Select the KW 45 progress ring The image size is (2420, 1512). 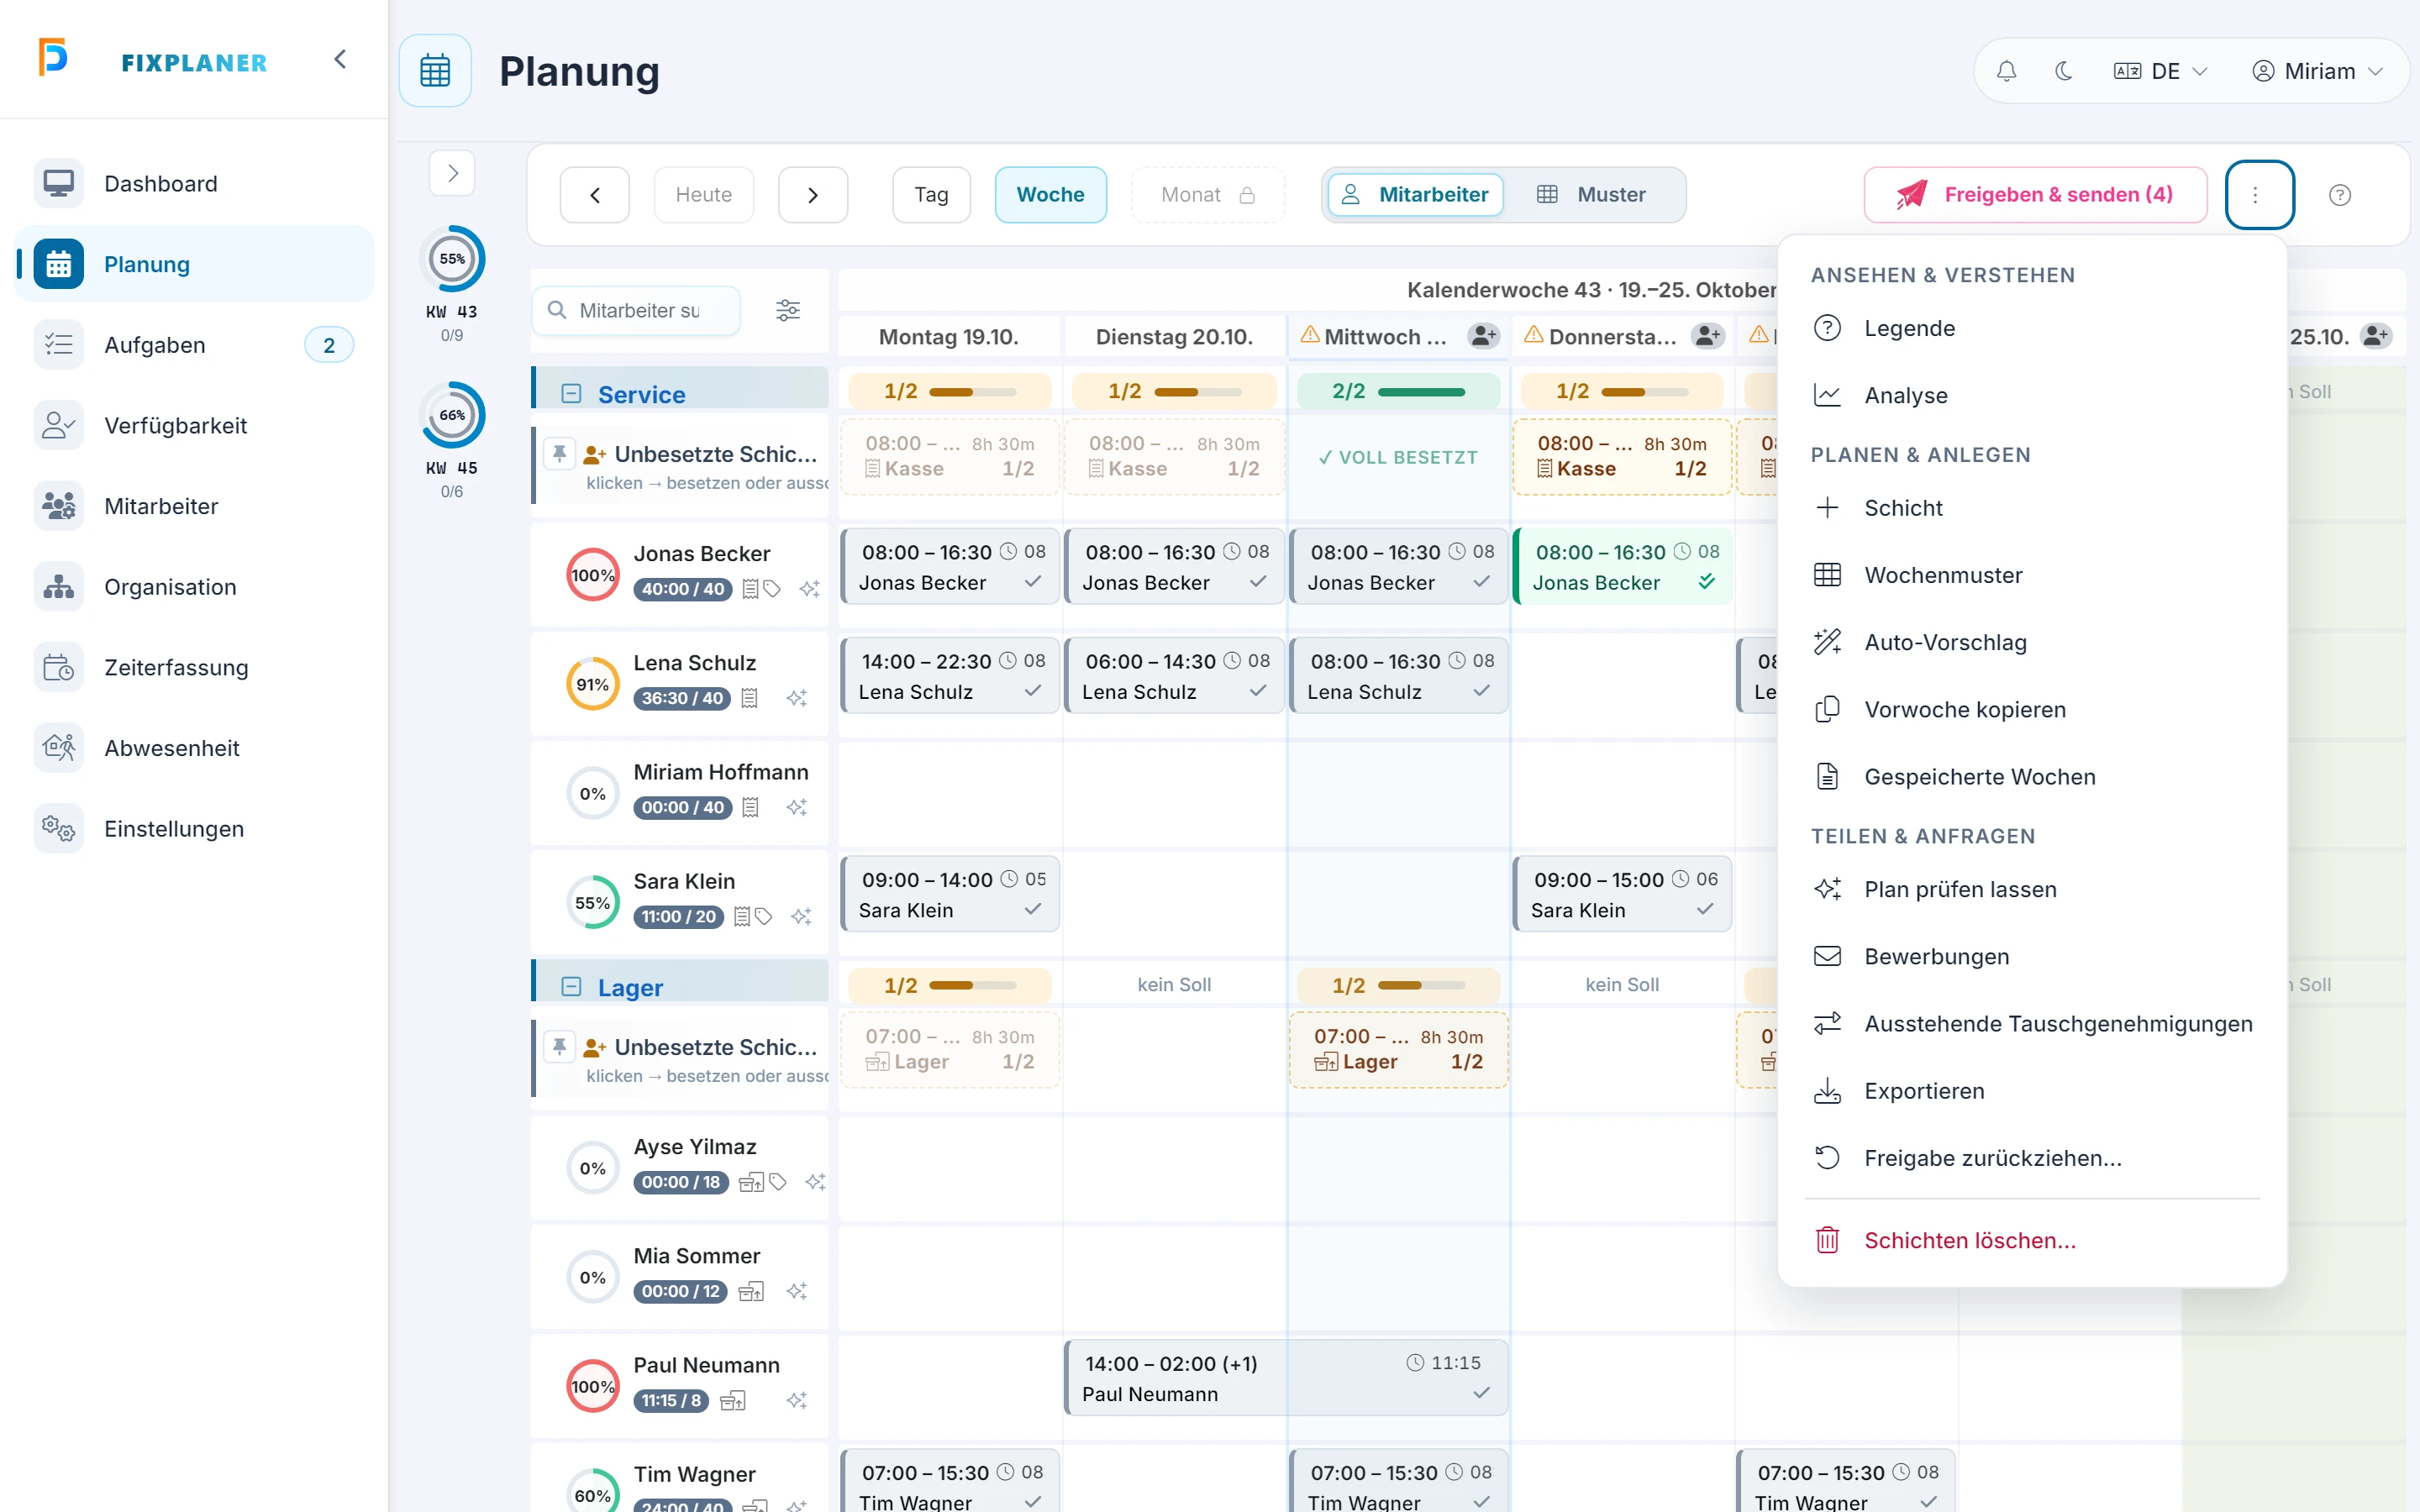pyautogui.click(x=452, y=415)
